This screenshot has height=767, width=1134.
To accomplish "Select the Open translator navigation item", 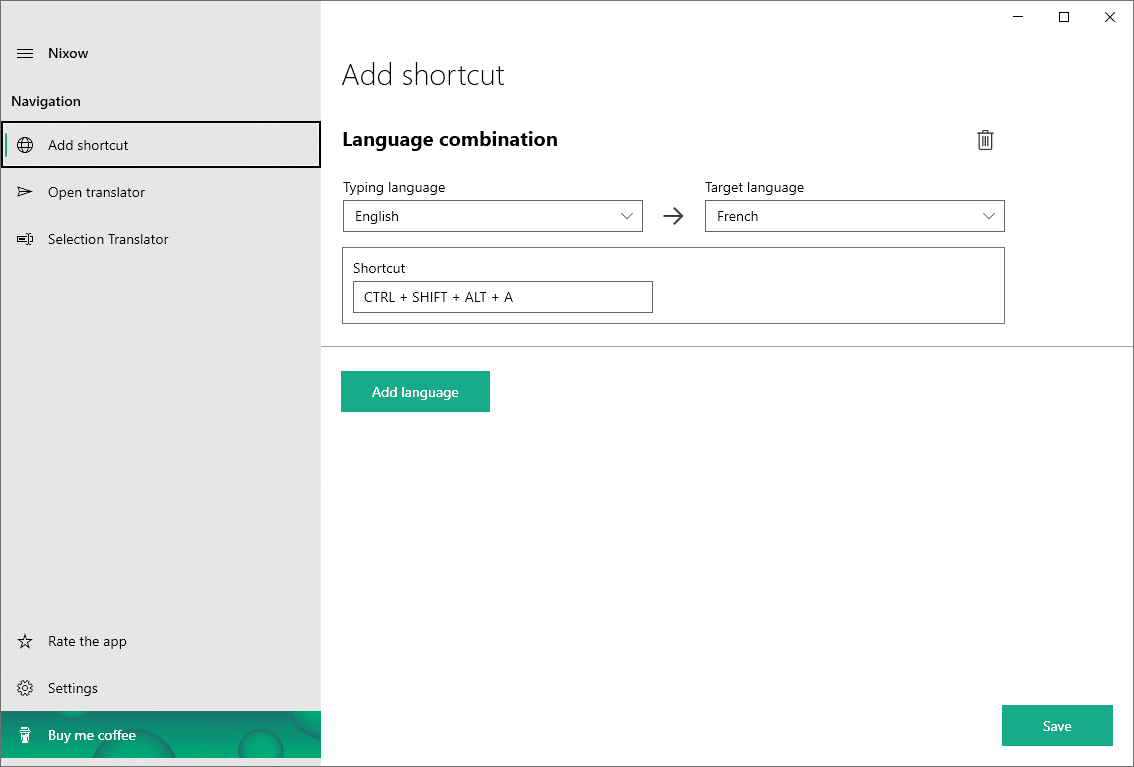I will (x=96, y=192).
